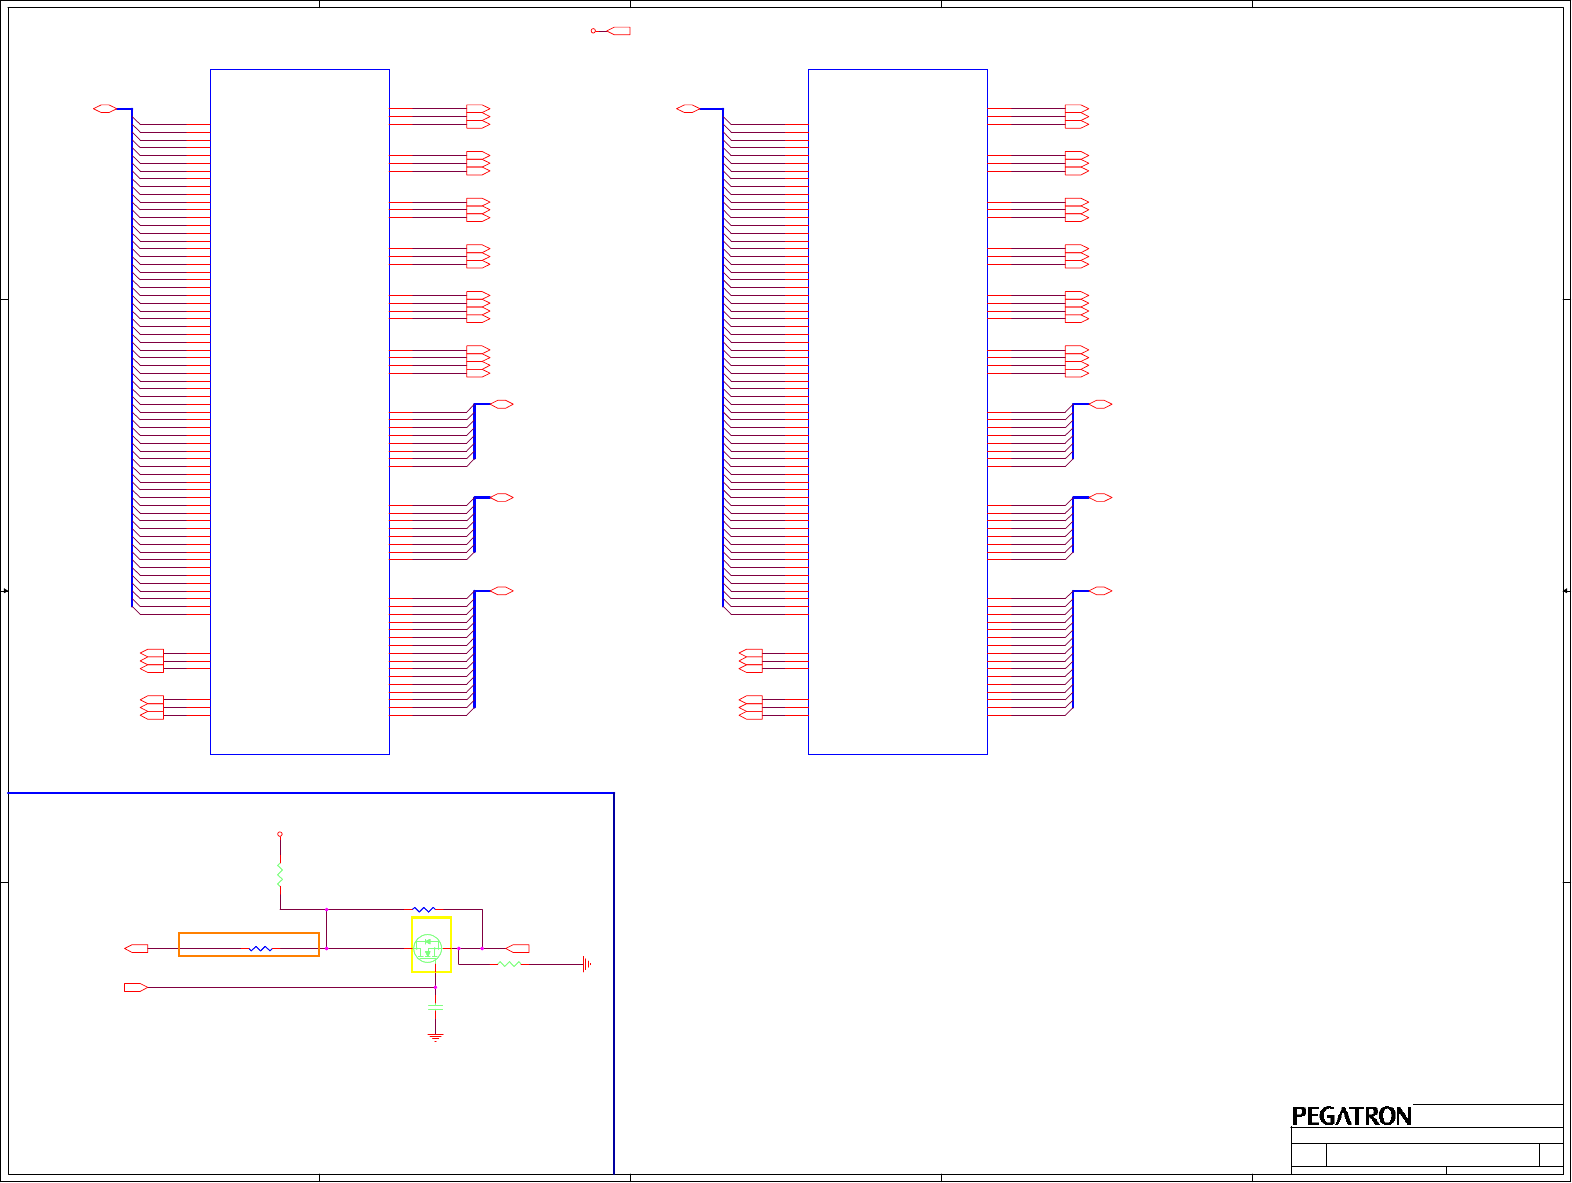This screenshot has width=1572, height=1183.
Task: Select the blue series resistor left of the MOSFET
Action: [260, 948]
